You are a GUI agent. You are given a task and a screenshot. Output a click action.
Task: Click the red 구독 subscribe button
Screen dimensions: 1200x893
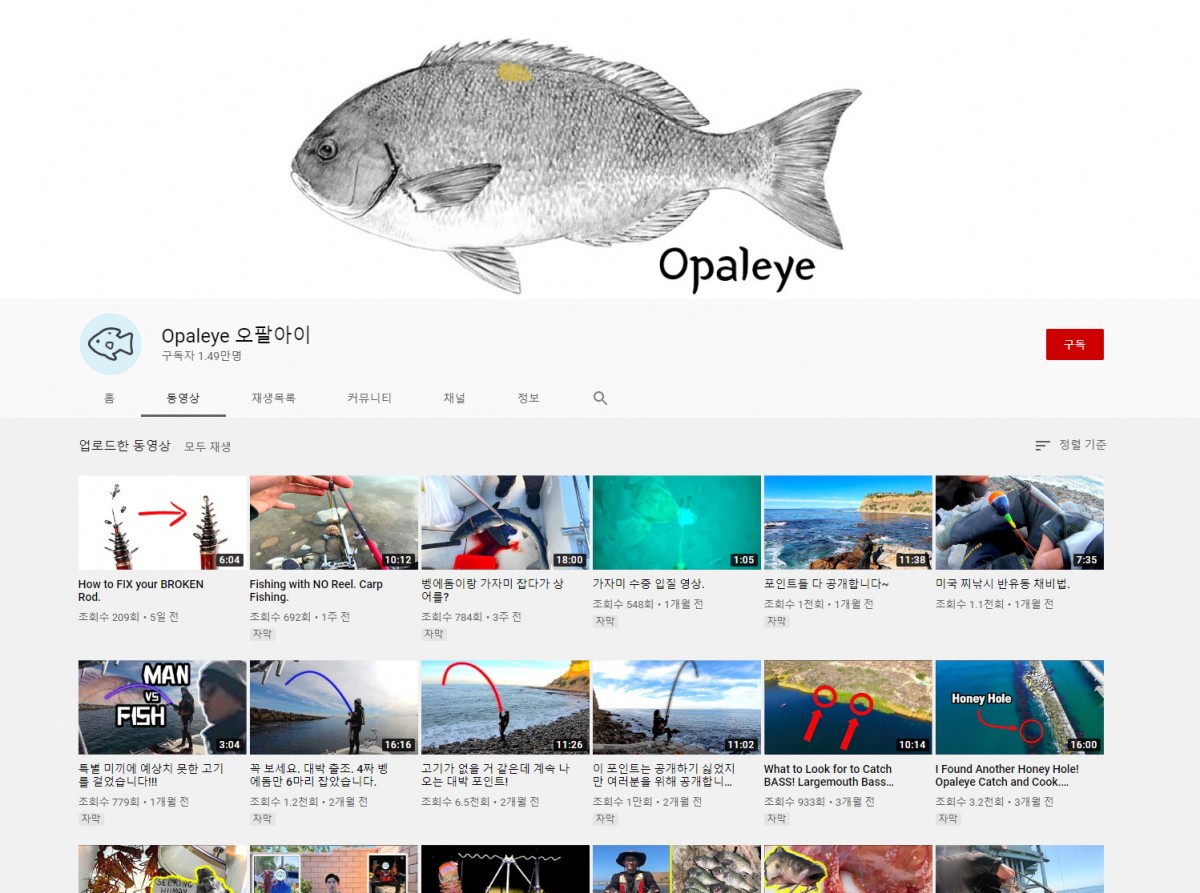click(1074, 344)
